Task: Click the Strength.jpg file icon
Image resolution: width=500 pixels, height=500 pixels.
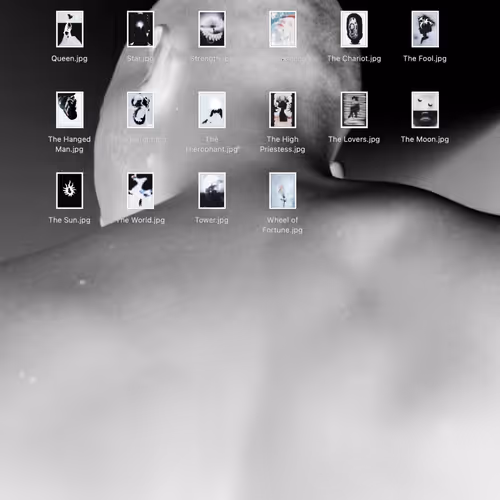Action: (x=212, y=29)
